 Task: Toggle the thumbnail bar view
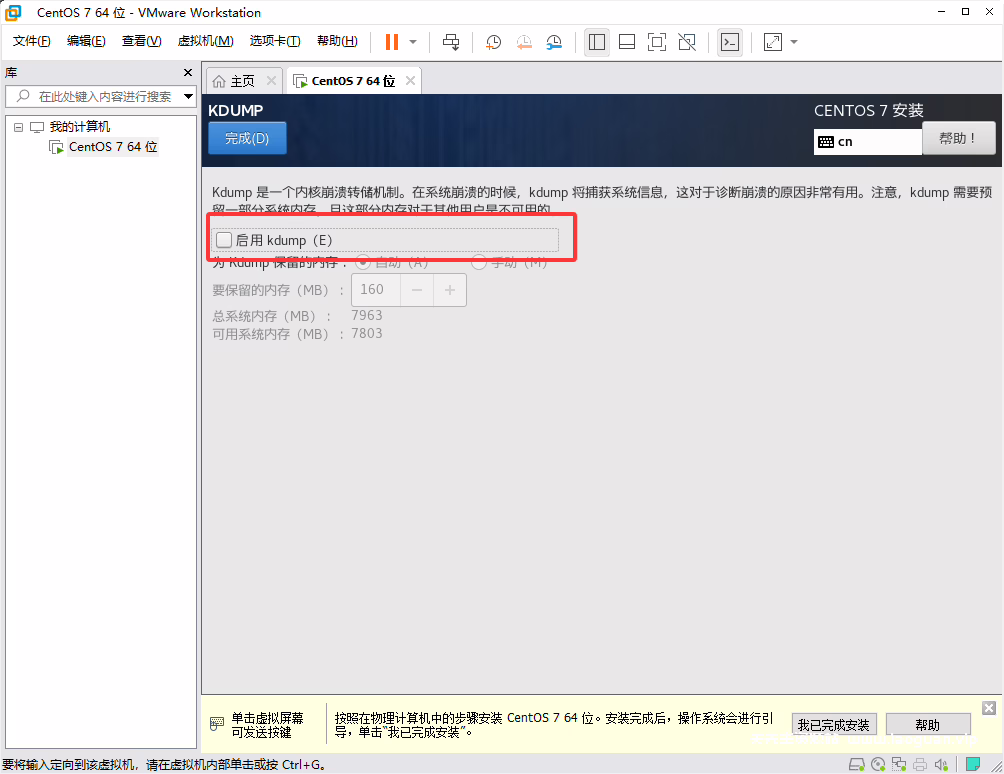(627, 42)
